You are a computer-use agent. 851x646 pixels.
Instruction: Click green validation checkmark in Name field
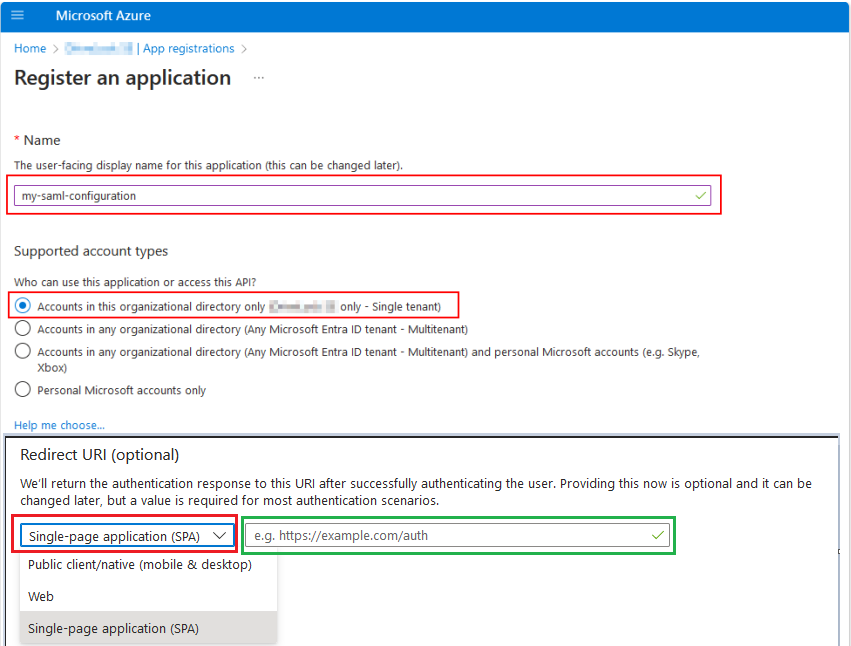click(700, 196)
